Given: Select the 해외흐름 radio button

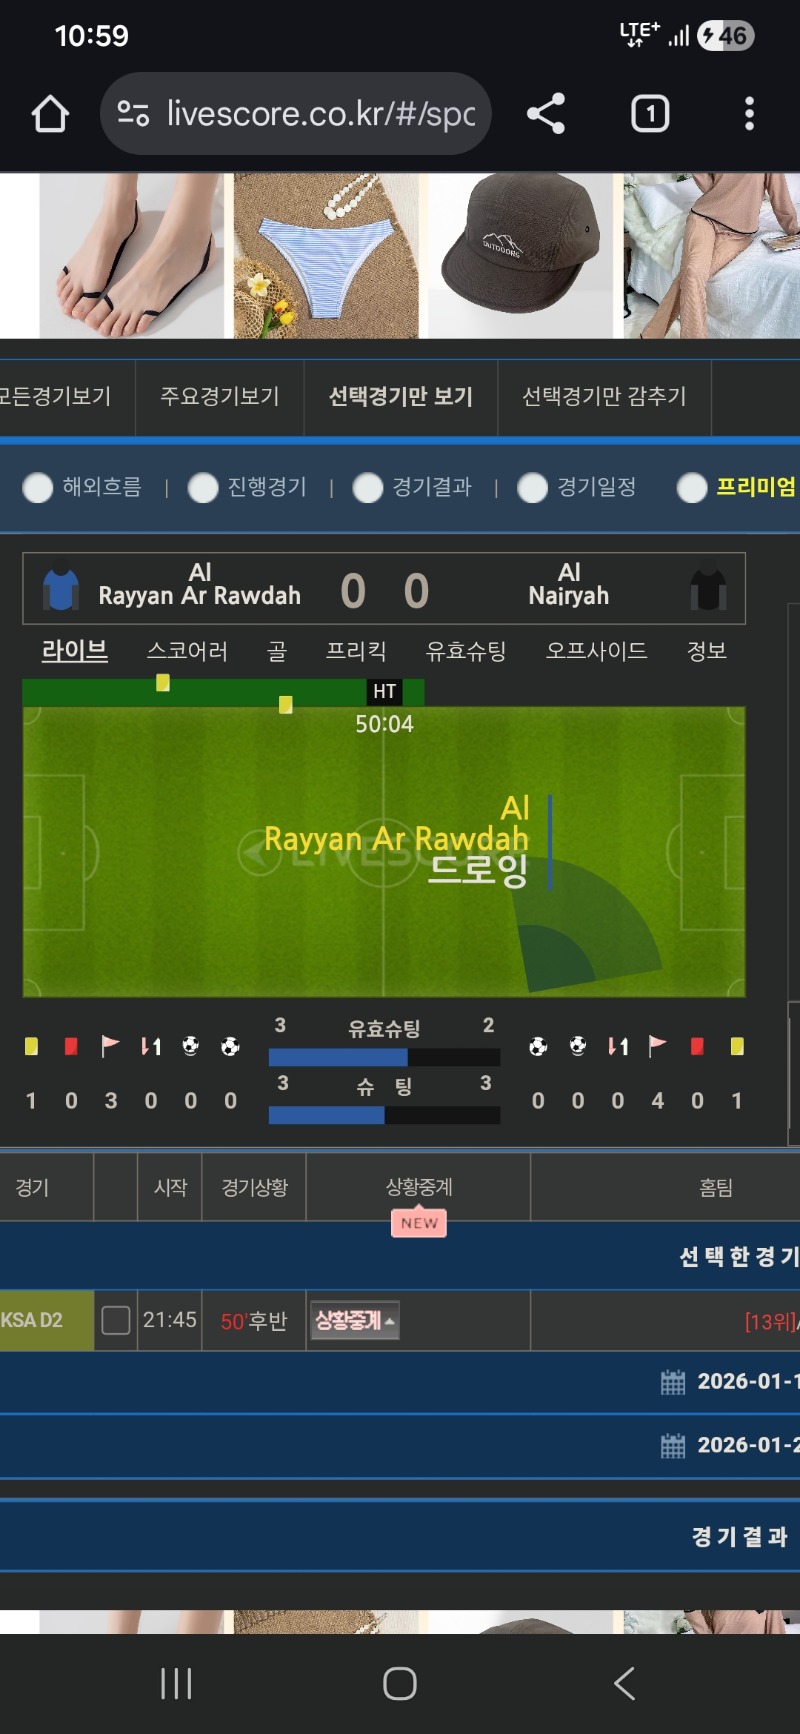Looking at the screenshot, I should 38,487.
